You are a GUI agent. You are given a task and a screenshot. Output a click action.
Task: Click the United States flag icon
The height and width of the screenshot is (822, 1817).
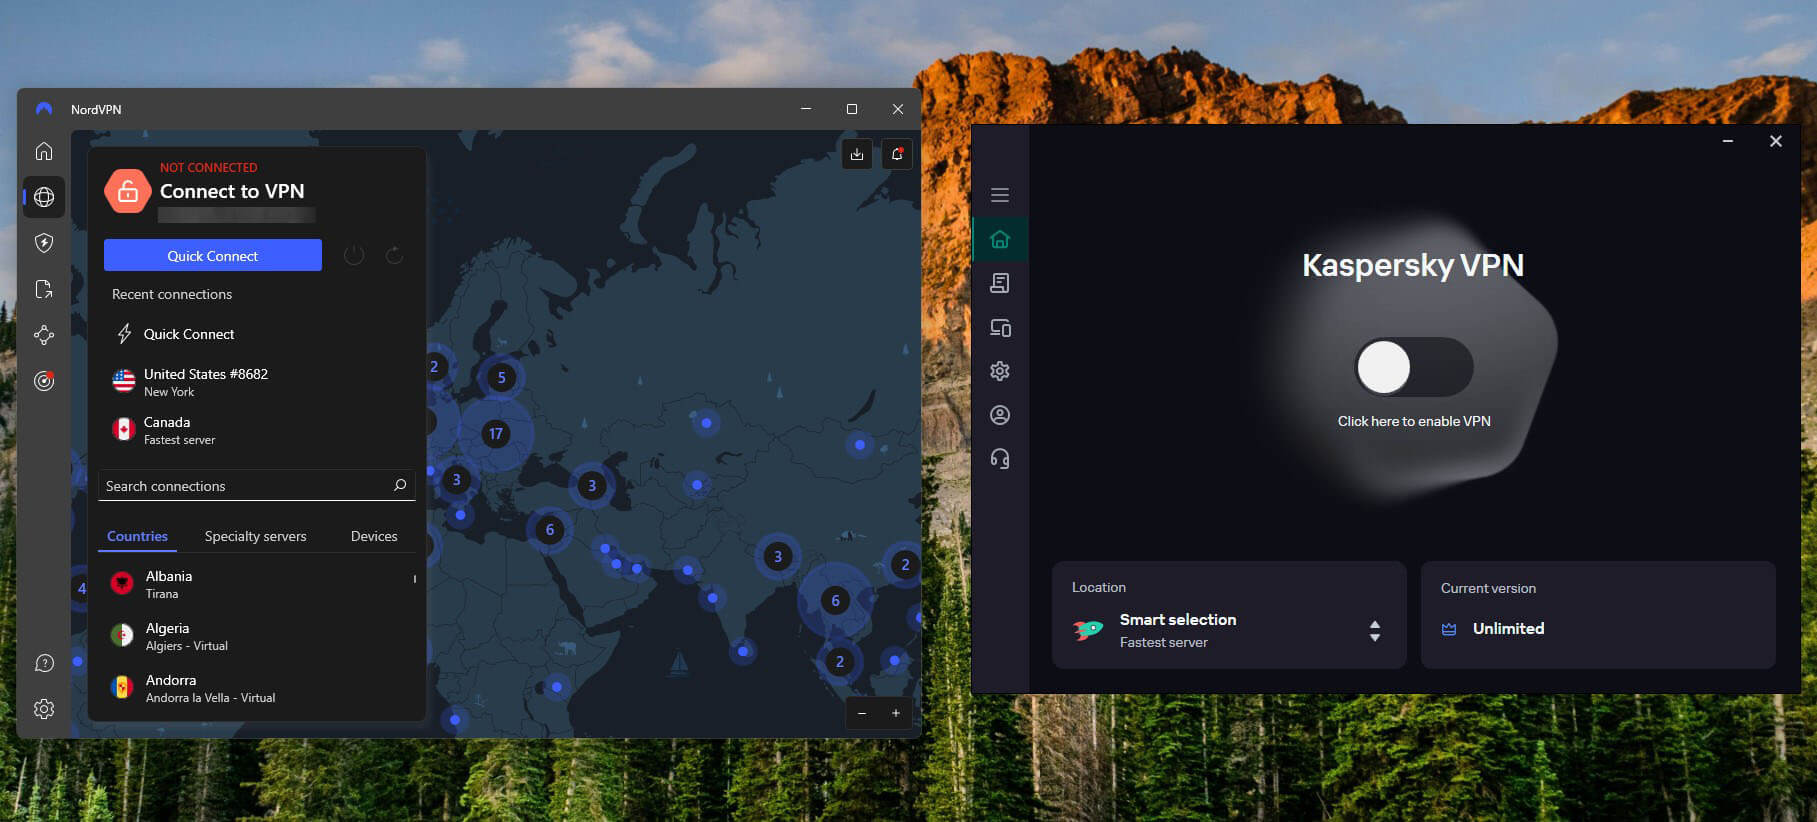(x=124, y=381)
